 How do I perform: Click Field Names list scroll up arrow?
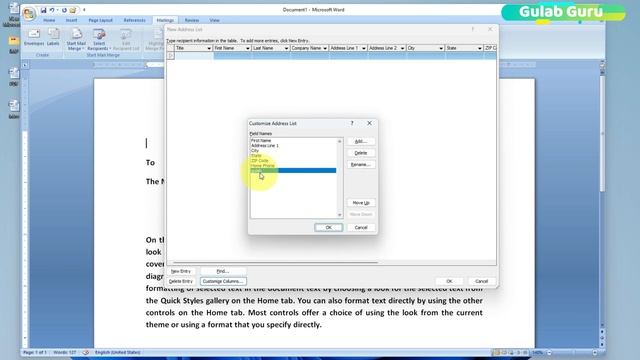(340, 141)
